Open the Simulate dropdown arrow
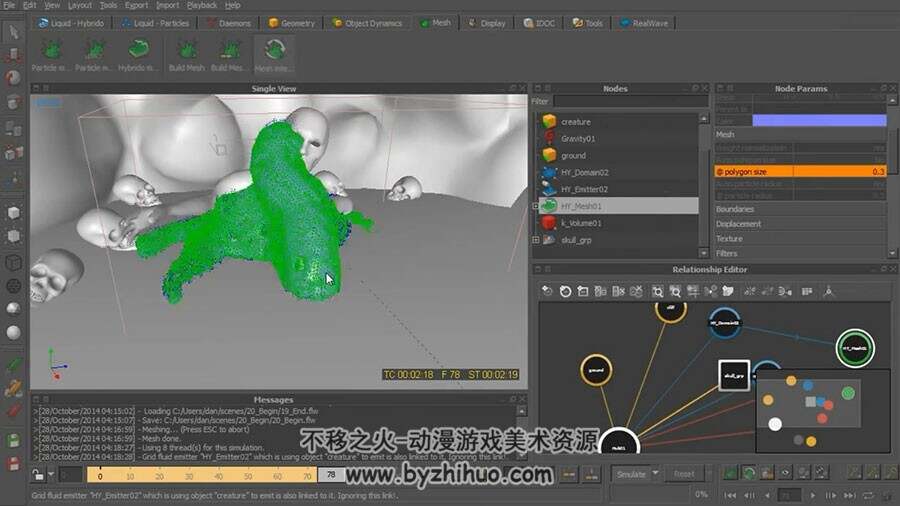The width and height of the screenshot is (900, 506). pos(656,473)
